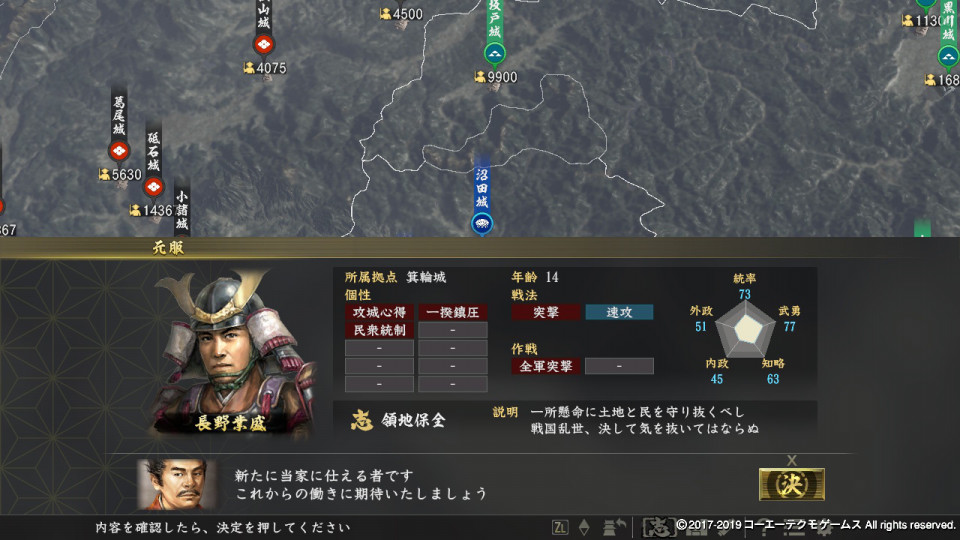Select the 砥石城 red castle marker
The height and width of the screenshot is (540, 960).
pyautogui.click(x=153, y=186)
